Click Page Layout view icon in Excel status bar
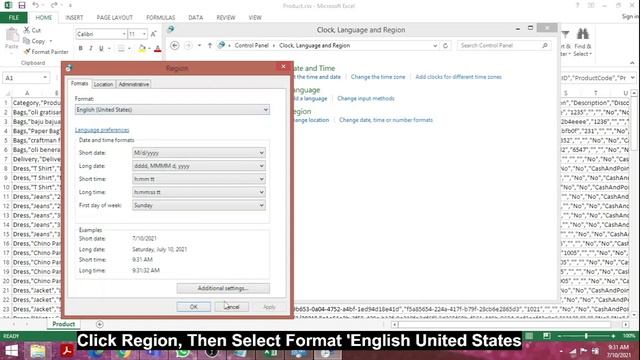Viewport: 640px width, 360px height. (x=547, y=336)
